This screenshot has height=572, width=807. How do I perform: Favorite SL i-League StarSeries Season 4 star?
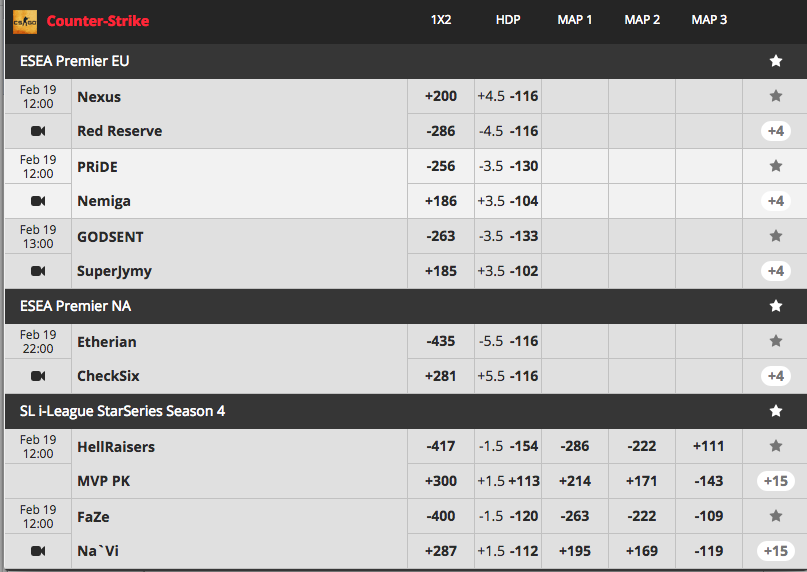point(776,411)
